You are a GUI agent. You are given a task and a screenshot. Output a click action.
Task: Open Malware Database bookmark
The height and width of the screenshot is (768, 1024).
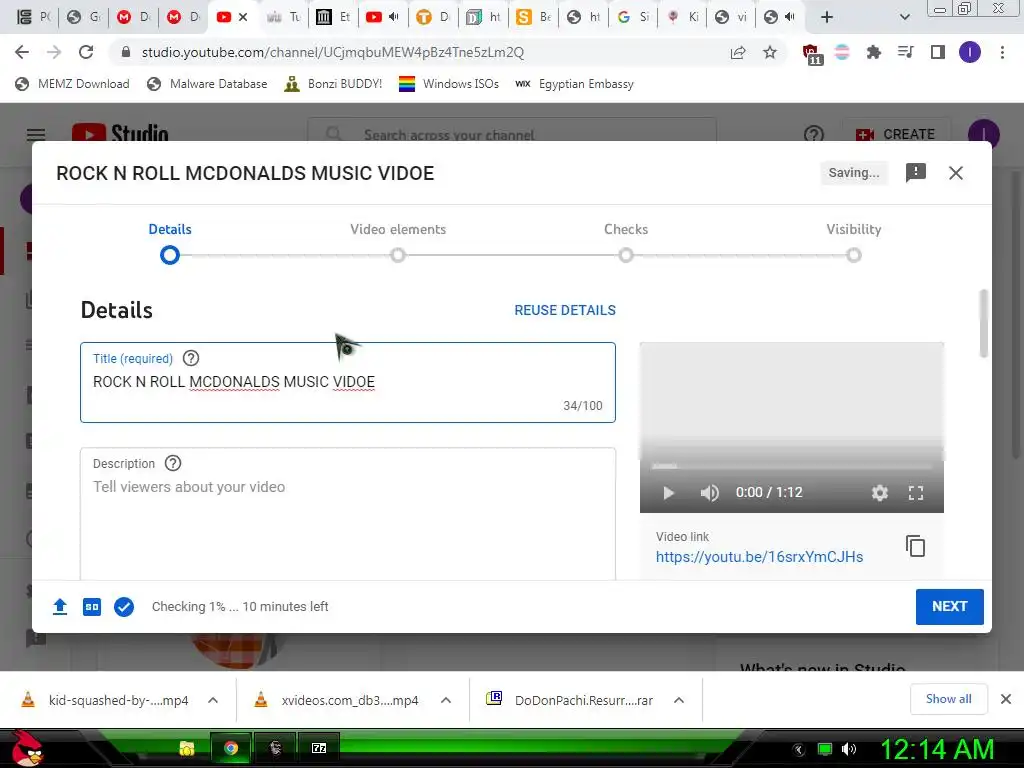(208, 84)
